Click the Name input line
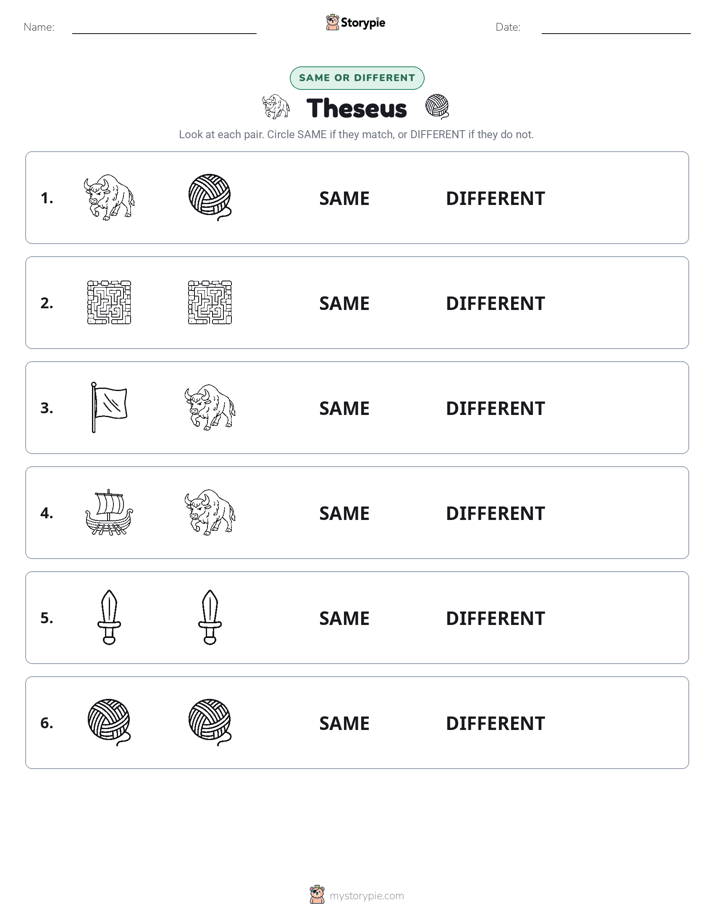 [164, 28]
